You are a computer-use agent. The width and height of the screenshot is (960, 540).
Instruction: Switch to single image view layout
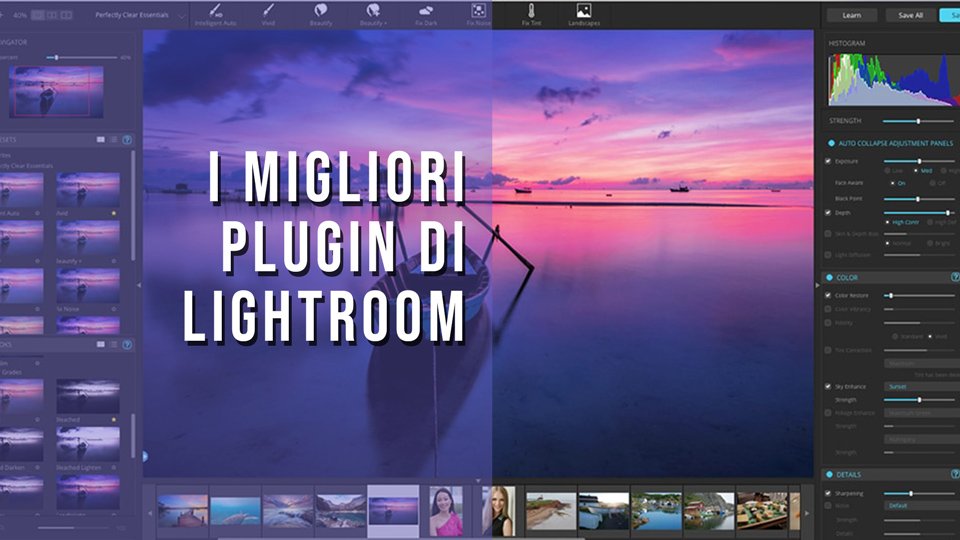pyautogui.click(x=38, y=15)
